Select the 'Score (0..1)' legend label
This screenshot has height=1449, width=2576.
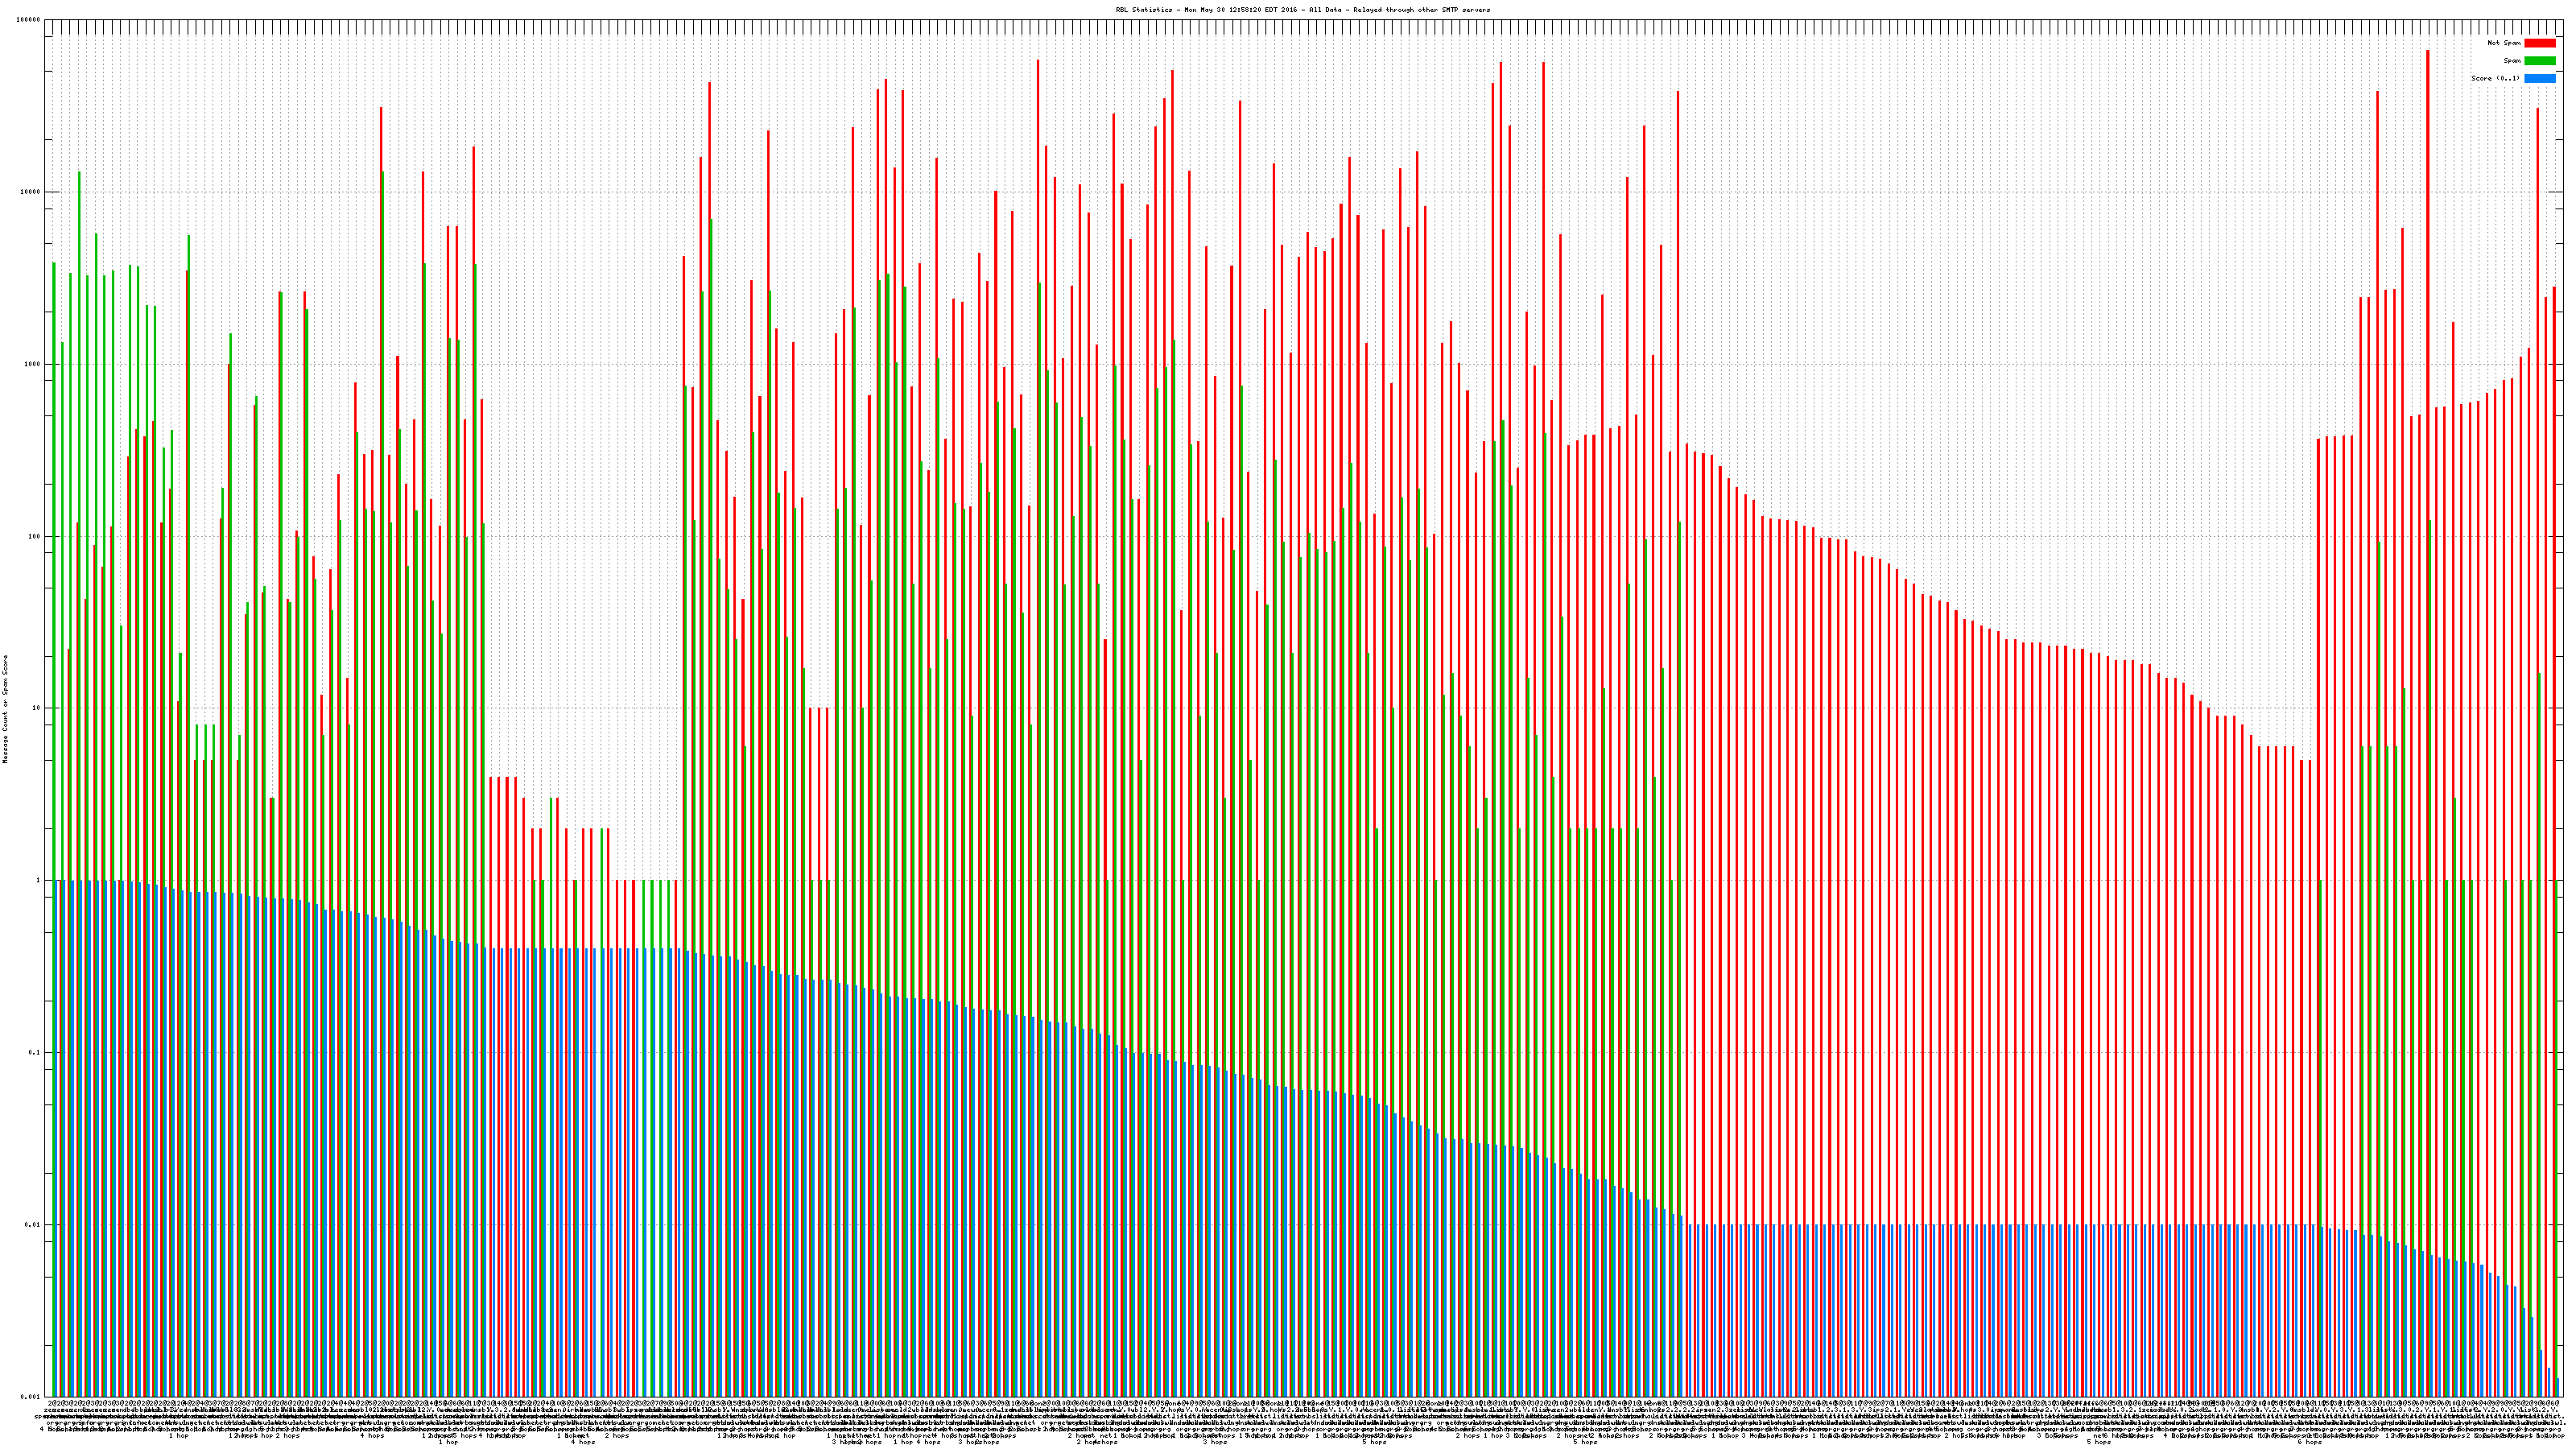point(2495,78)
